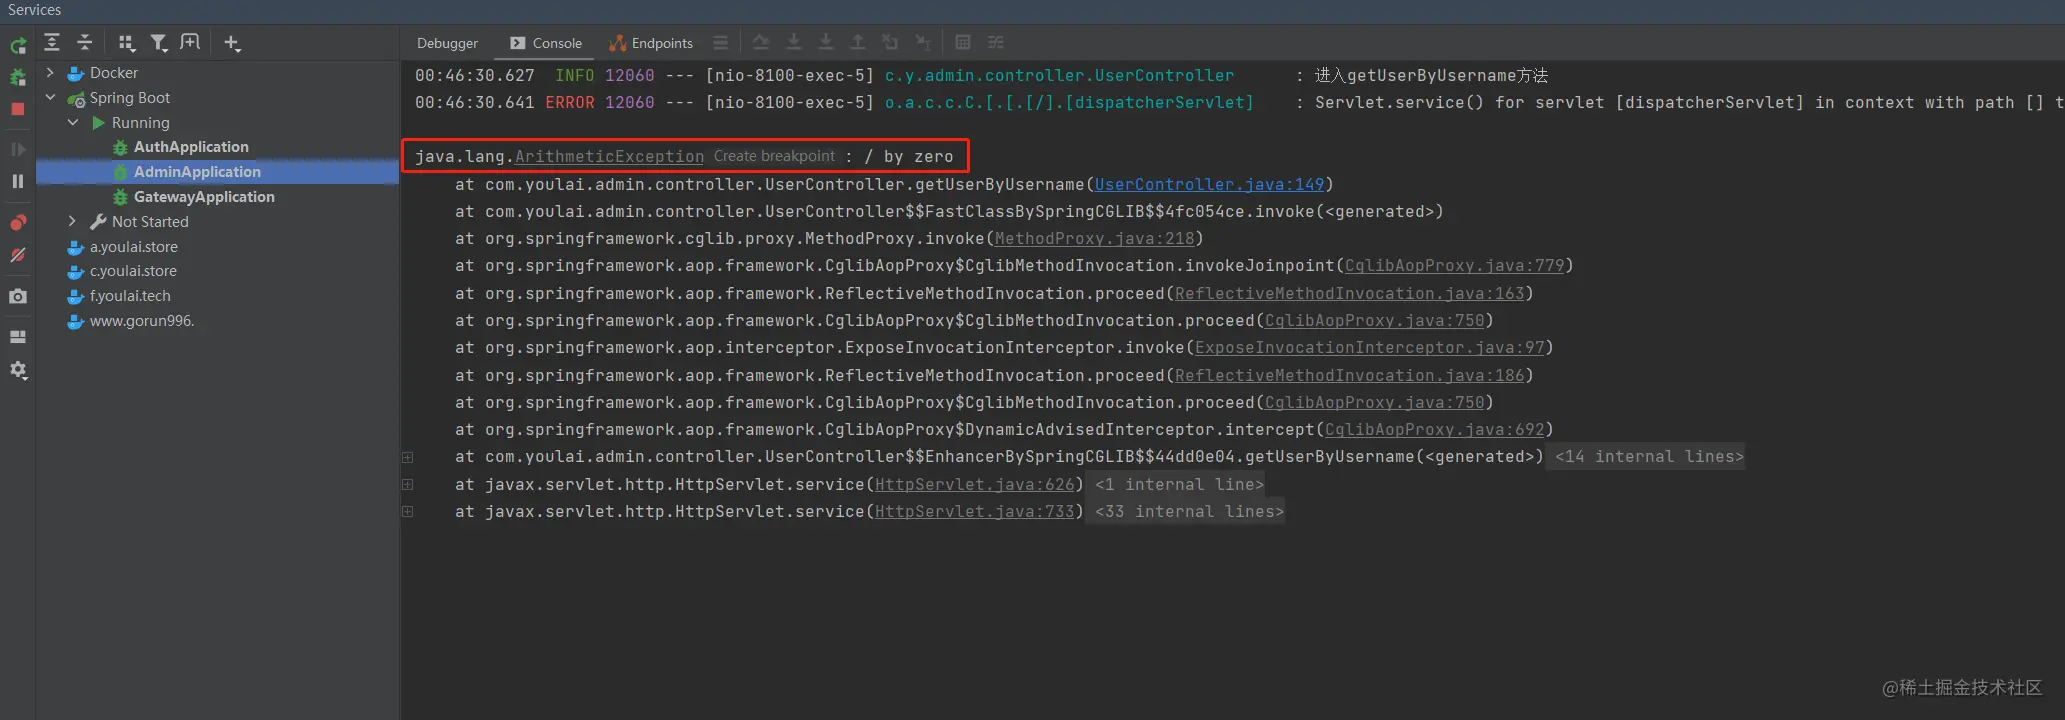
Task: Click the Rerun in debug mode bug icon
Action: click(18, 77)
